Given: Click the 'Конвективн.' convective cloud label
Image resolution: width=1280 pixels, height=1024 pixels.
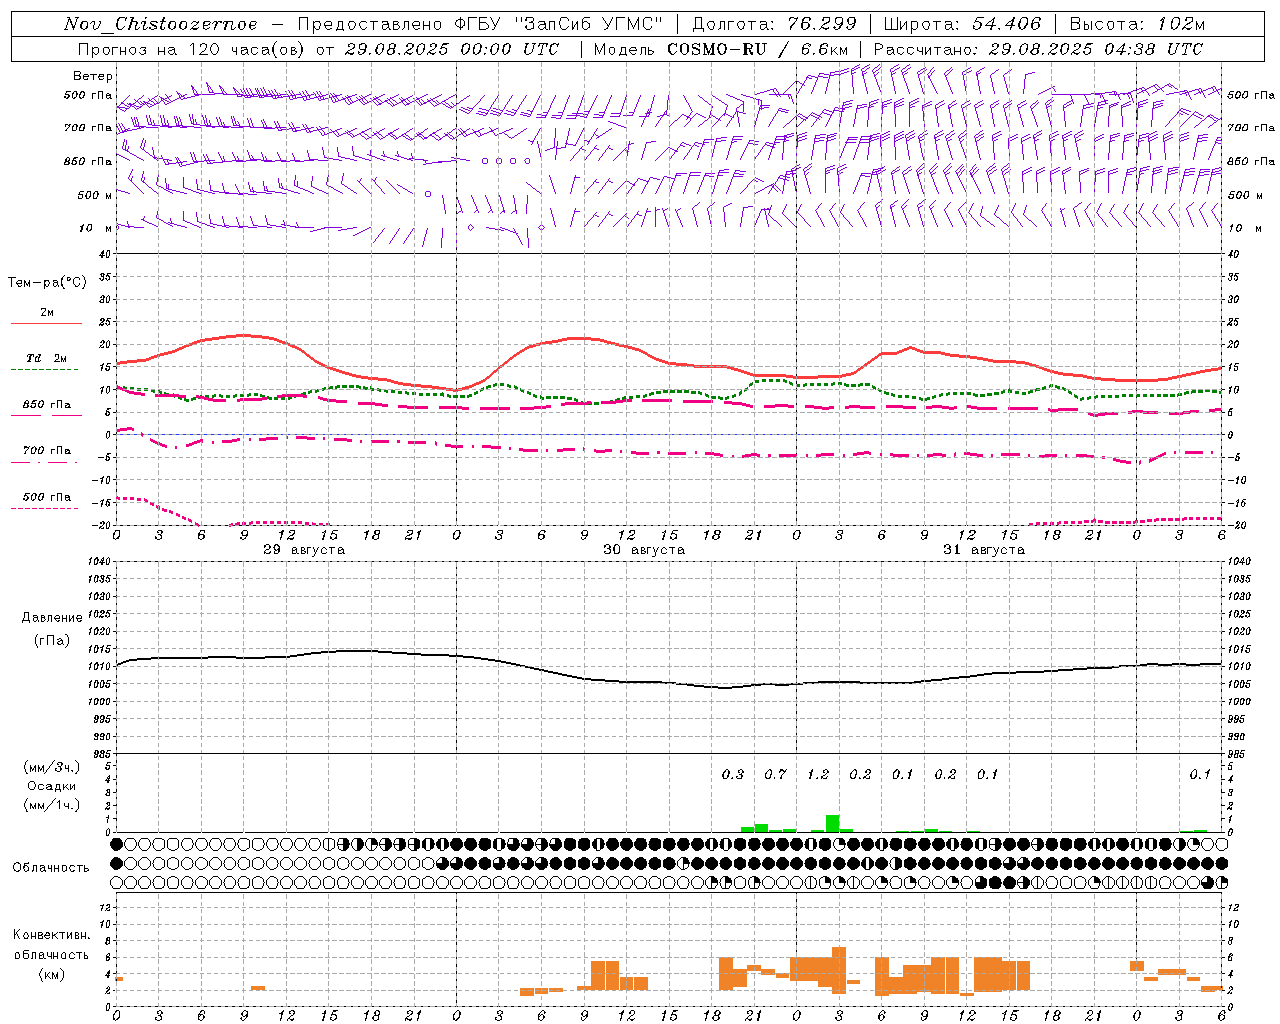Looking at the screenshot, I should [x=51, y=935].
